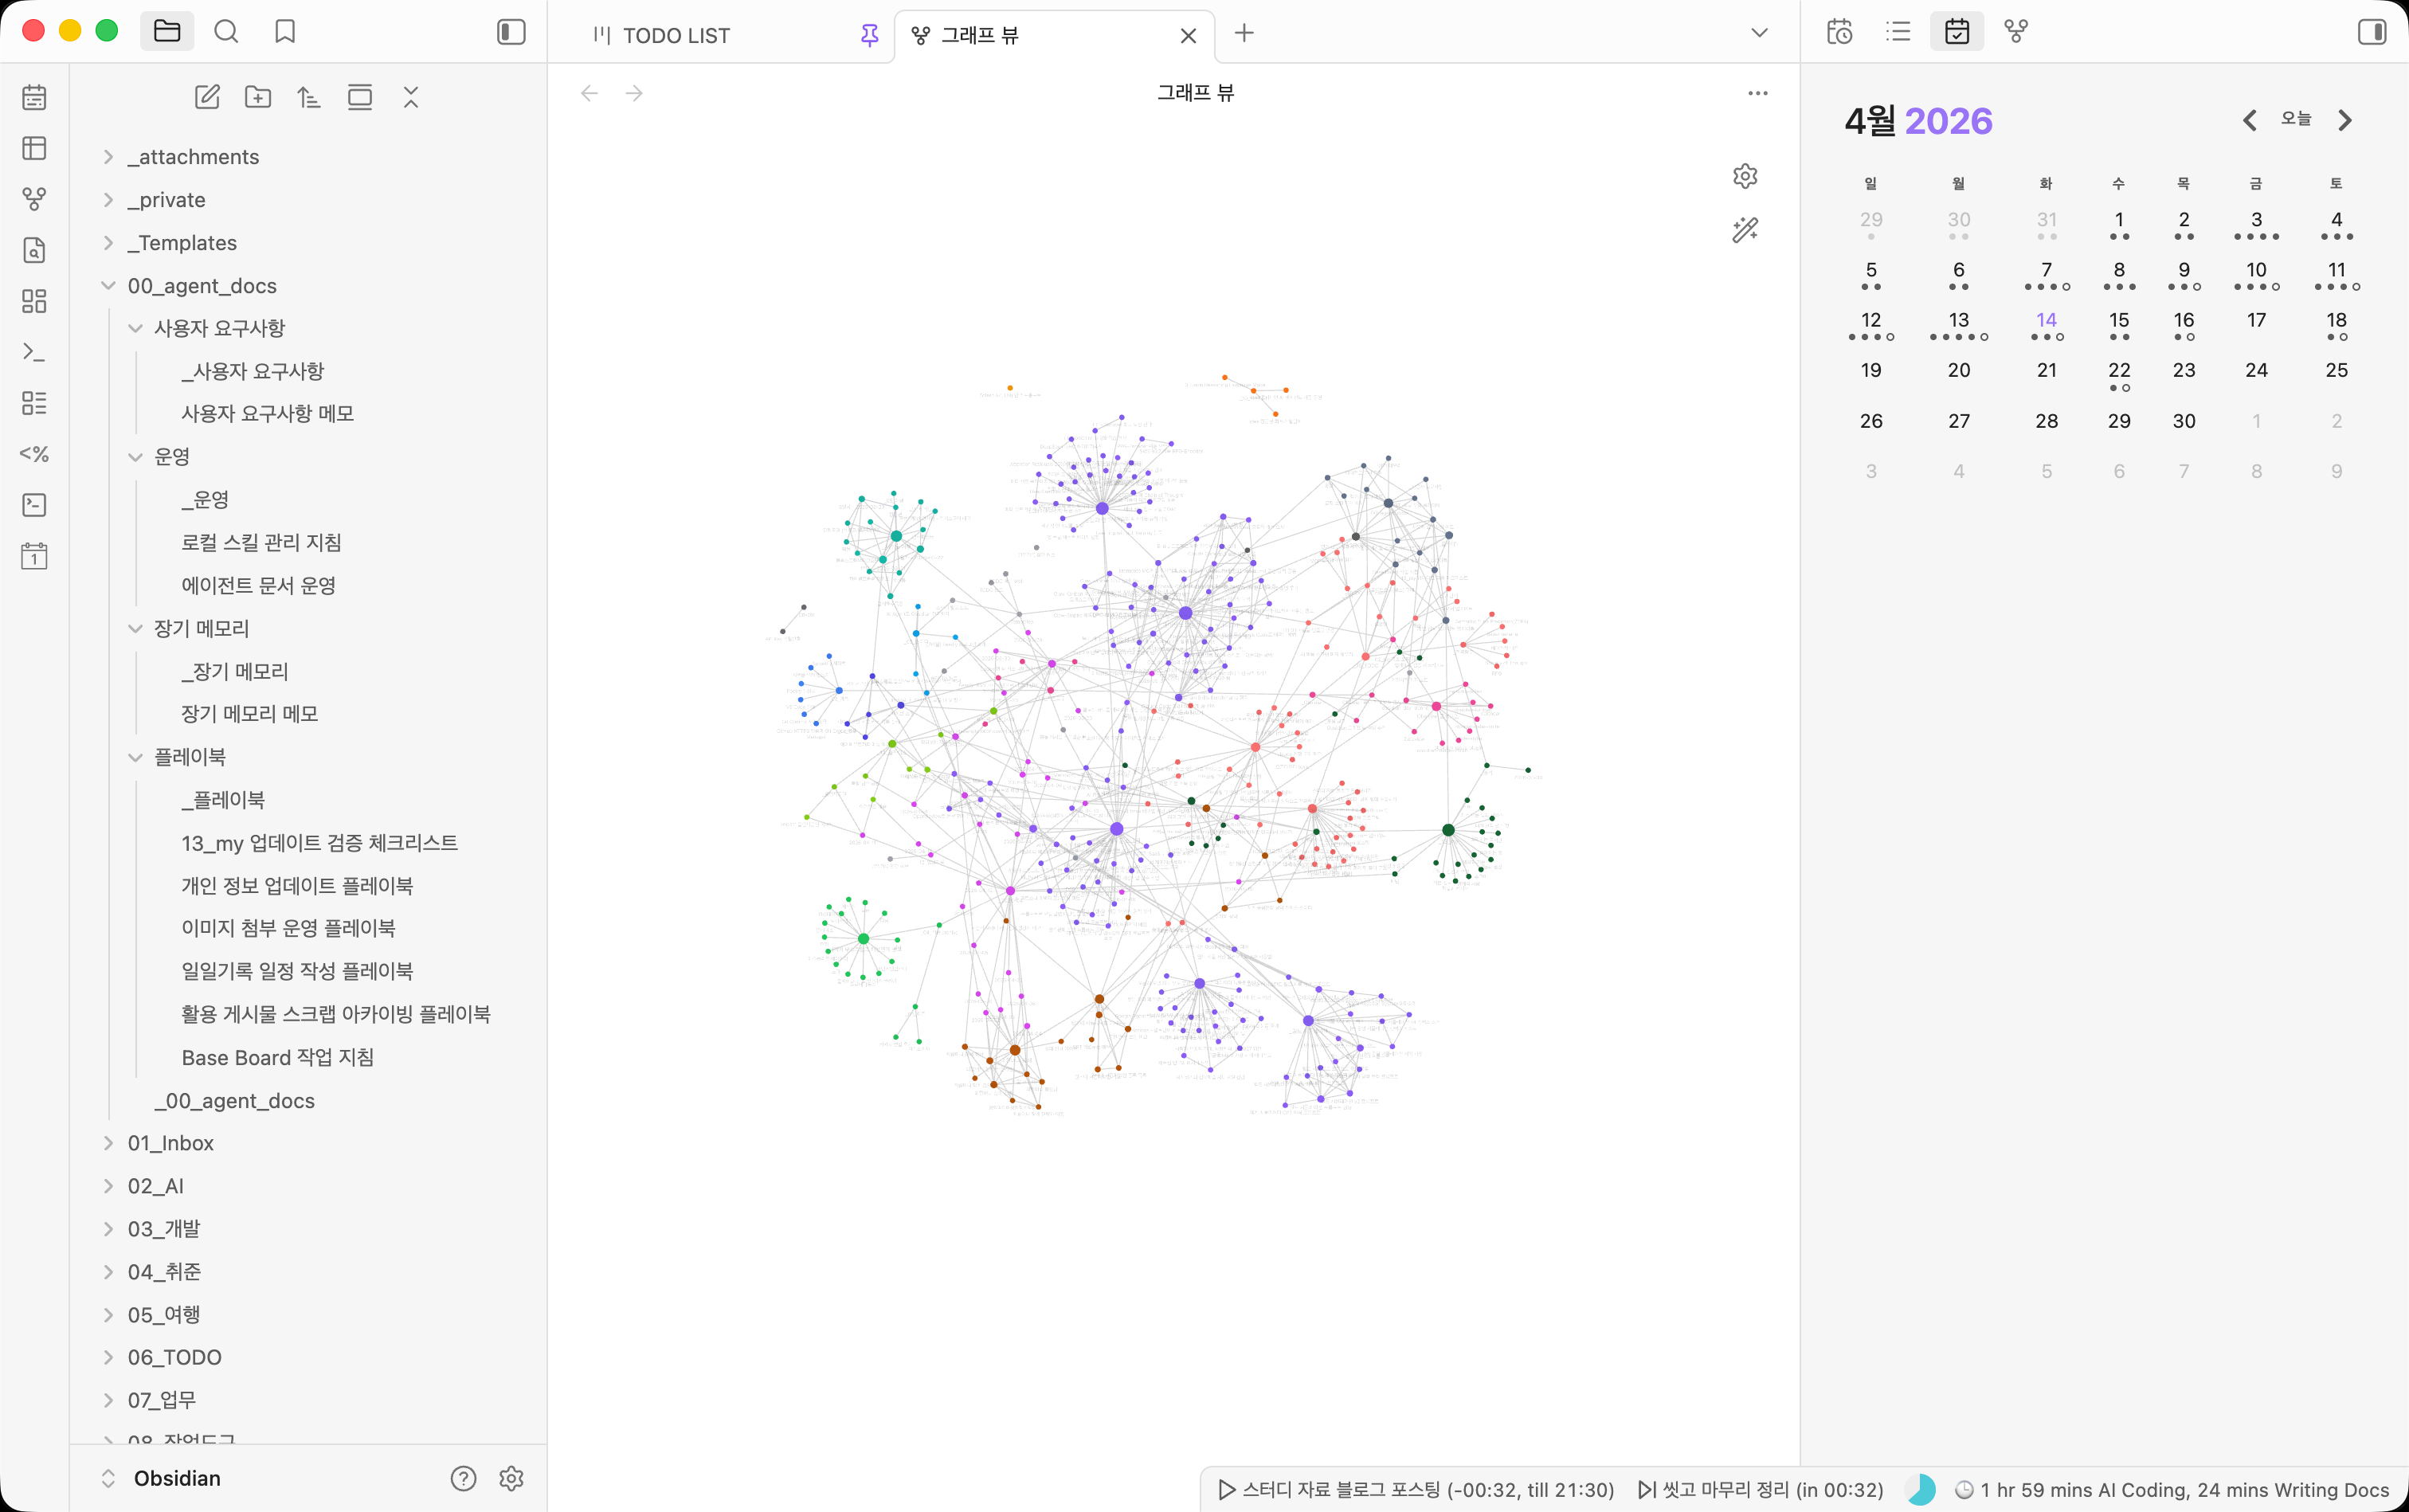This screenshot has height=1512, width=2409.
Task: Toggle the left sidebar
Action: click(x=511, y=32)
